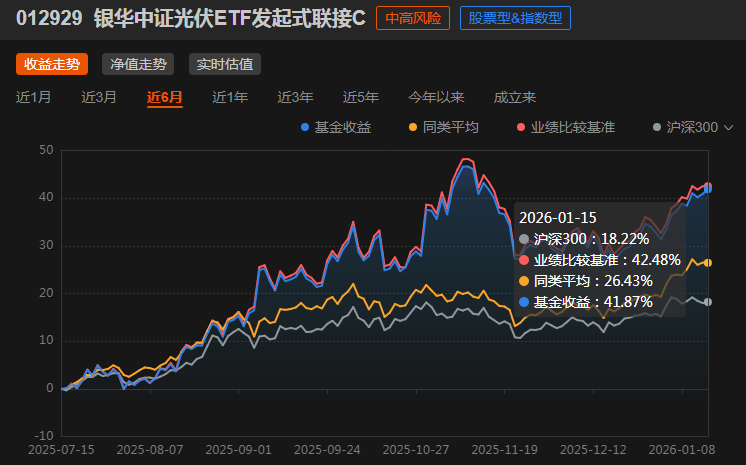Click the 股票型&指数型 fund type tag

click(x=515, y=18)
